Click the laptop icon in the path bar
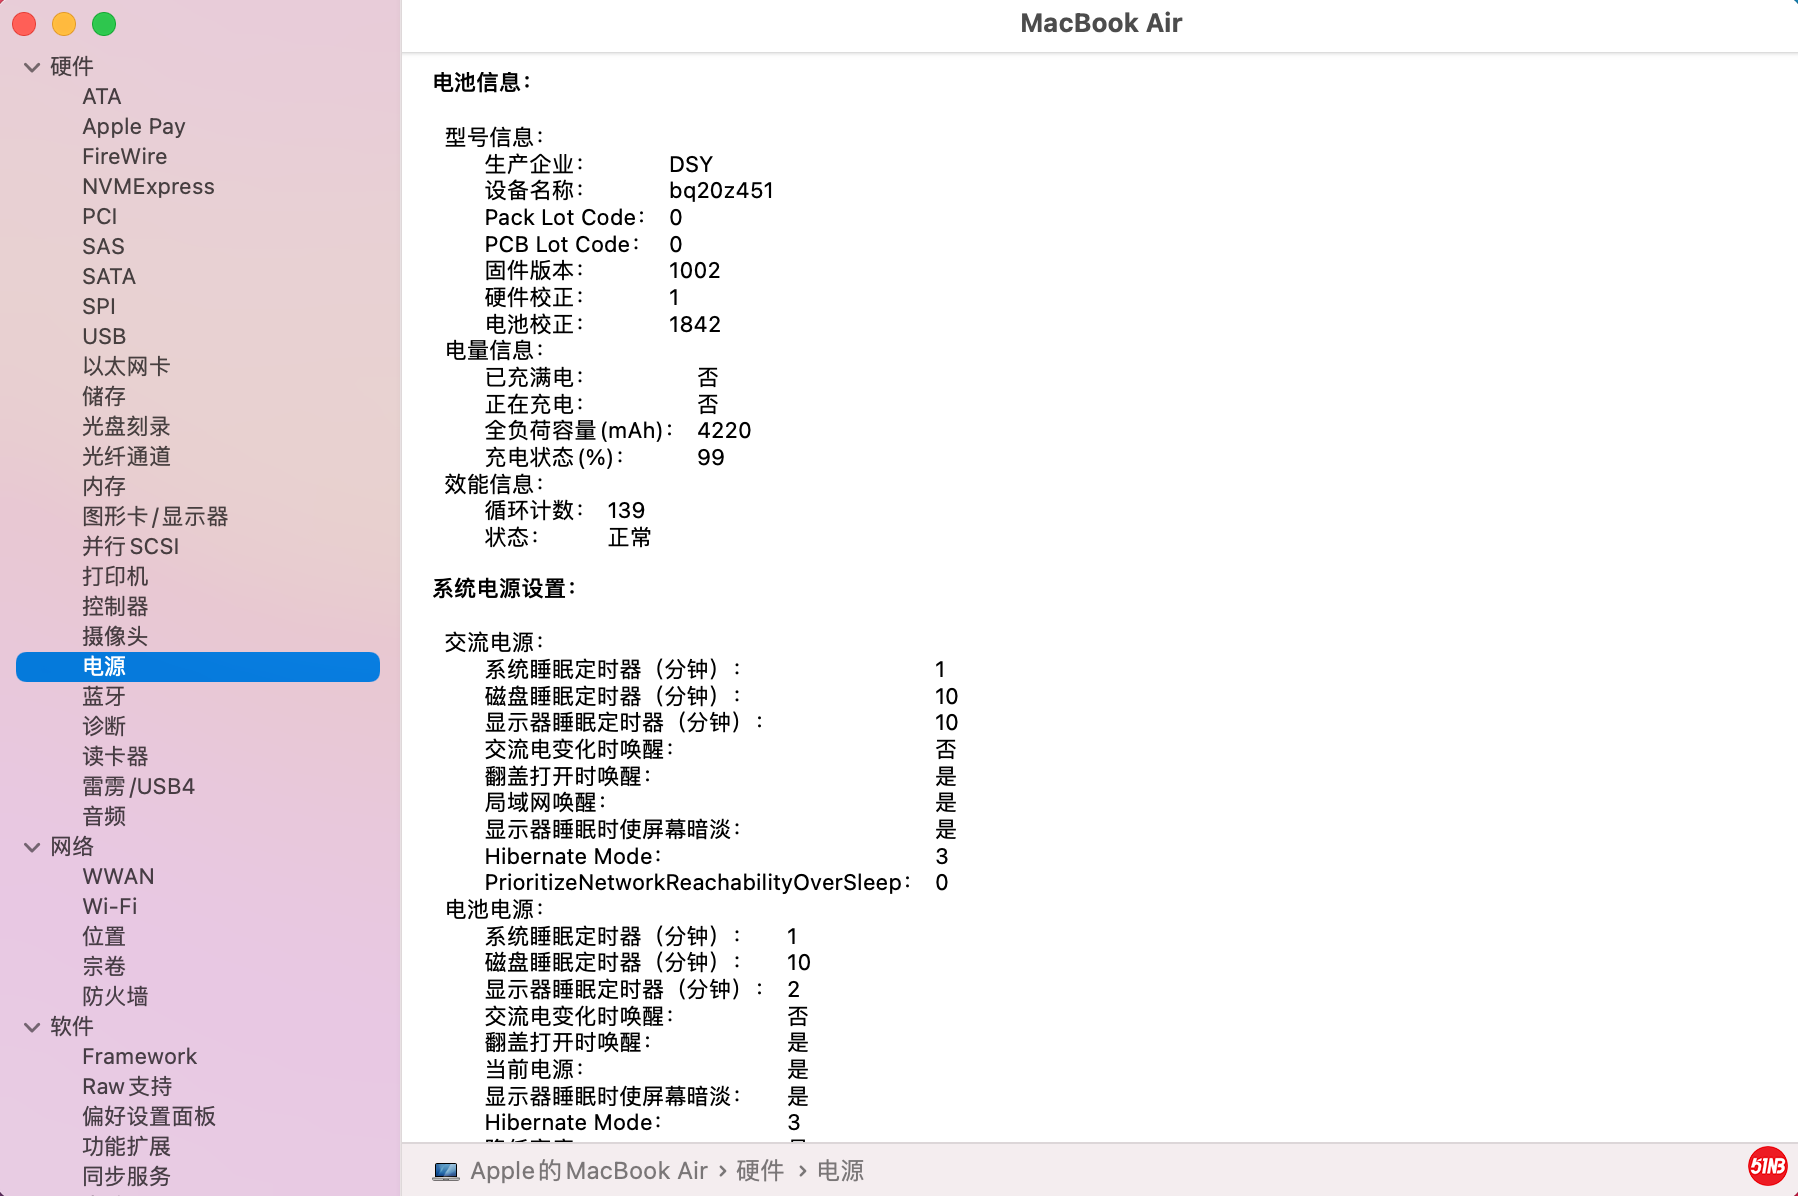The width and height of the screenshot is (1798, 1196). 446,1171
